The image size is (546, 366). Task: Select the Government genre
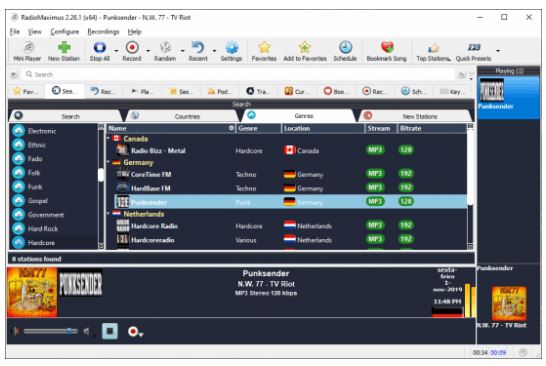[54, 215]
